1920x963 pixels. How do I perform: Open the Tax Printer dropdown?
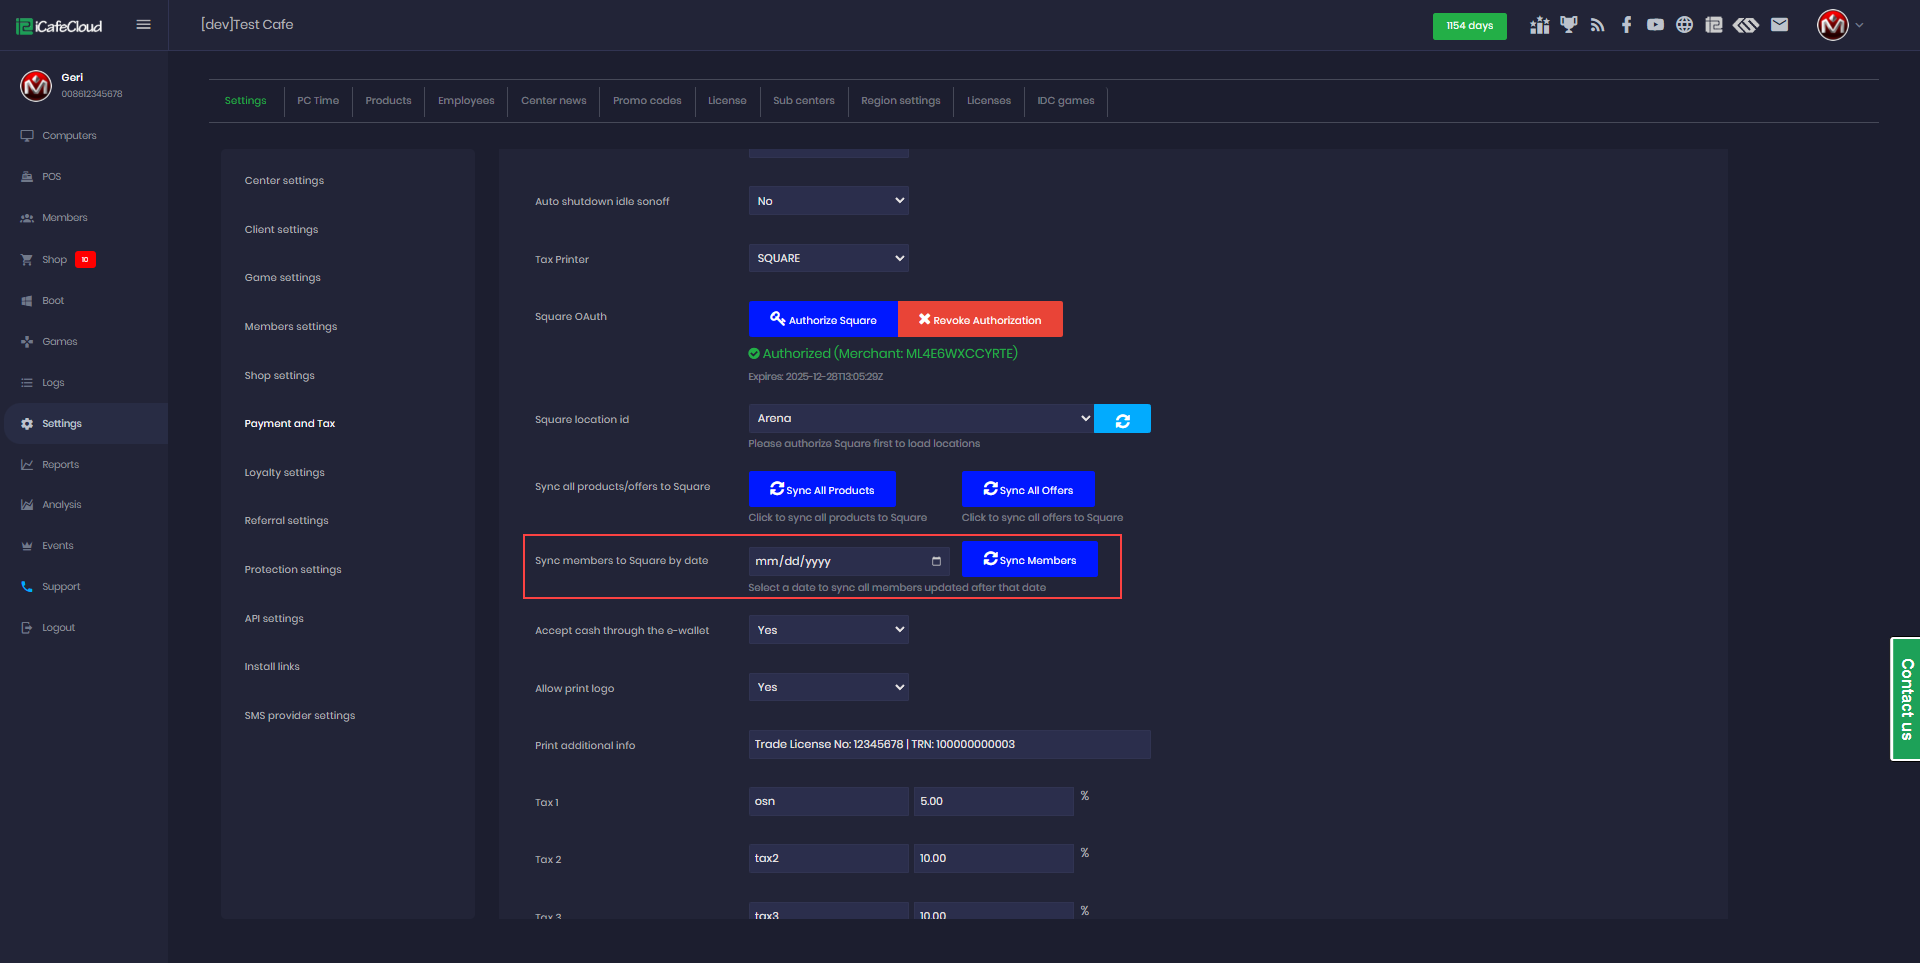(x=828, y=258)
